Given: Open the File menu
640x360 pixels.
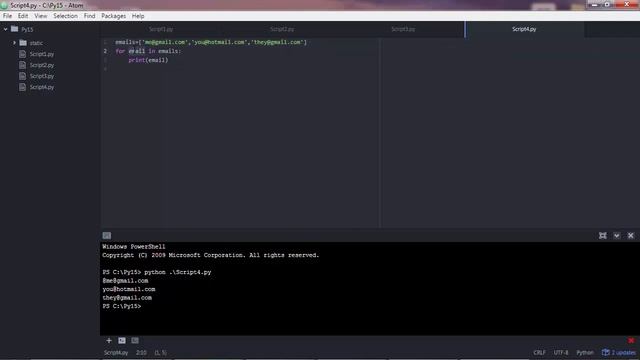Looking at the screenshot, I should [7, 16].
